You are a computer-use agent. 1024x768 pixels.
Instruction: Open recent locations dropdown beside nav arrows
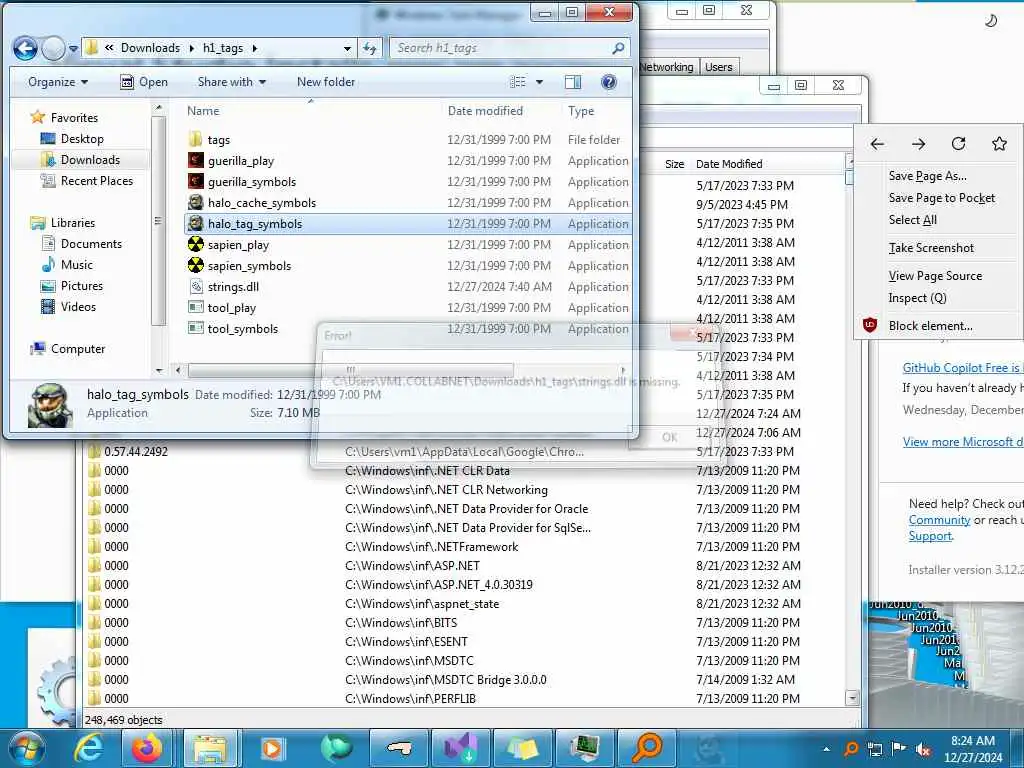point(73,48)
